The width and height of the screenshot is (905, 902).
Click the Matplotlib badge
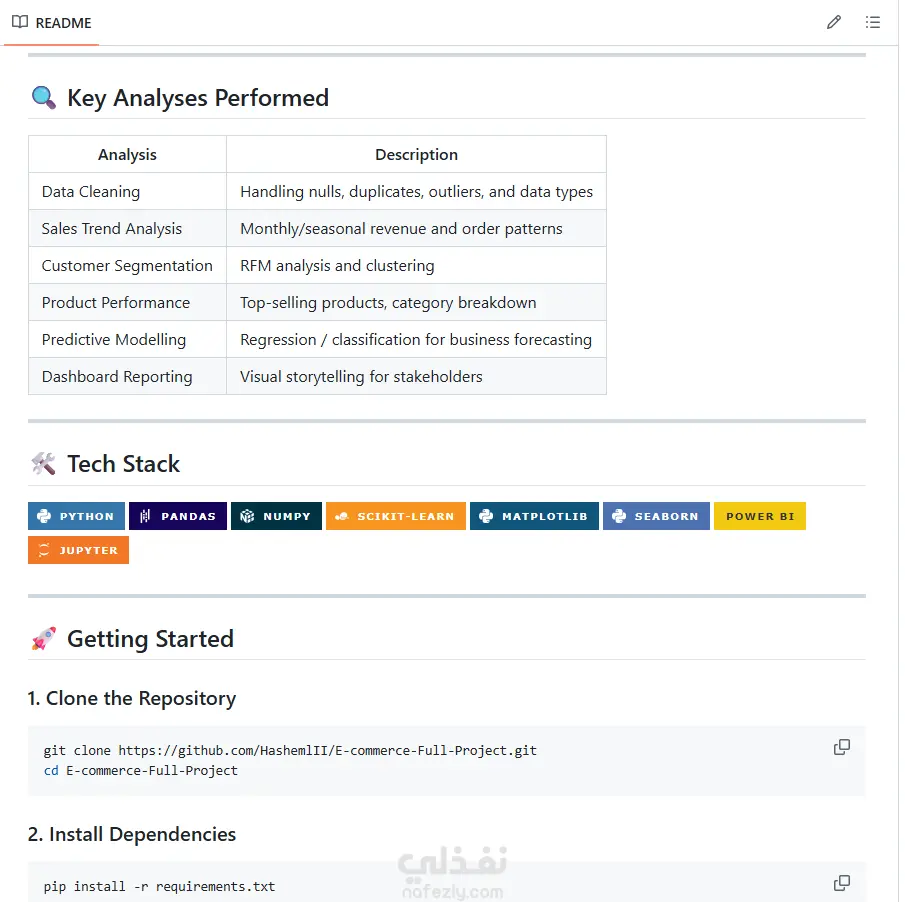point(534,516)
